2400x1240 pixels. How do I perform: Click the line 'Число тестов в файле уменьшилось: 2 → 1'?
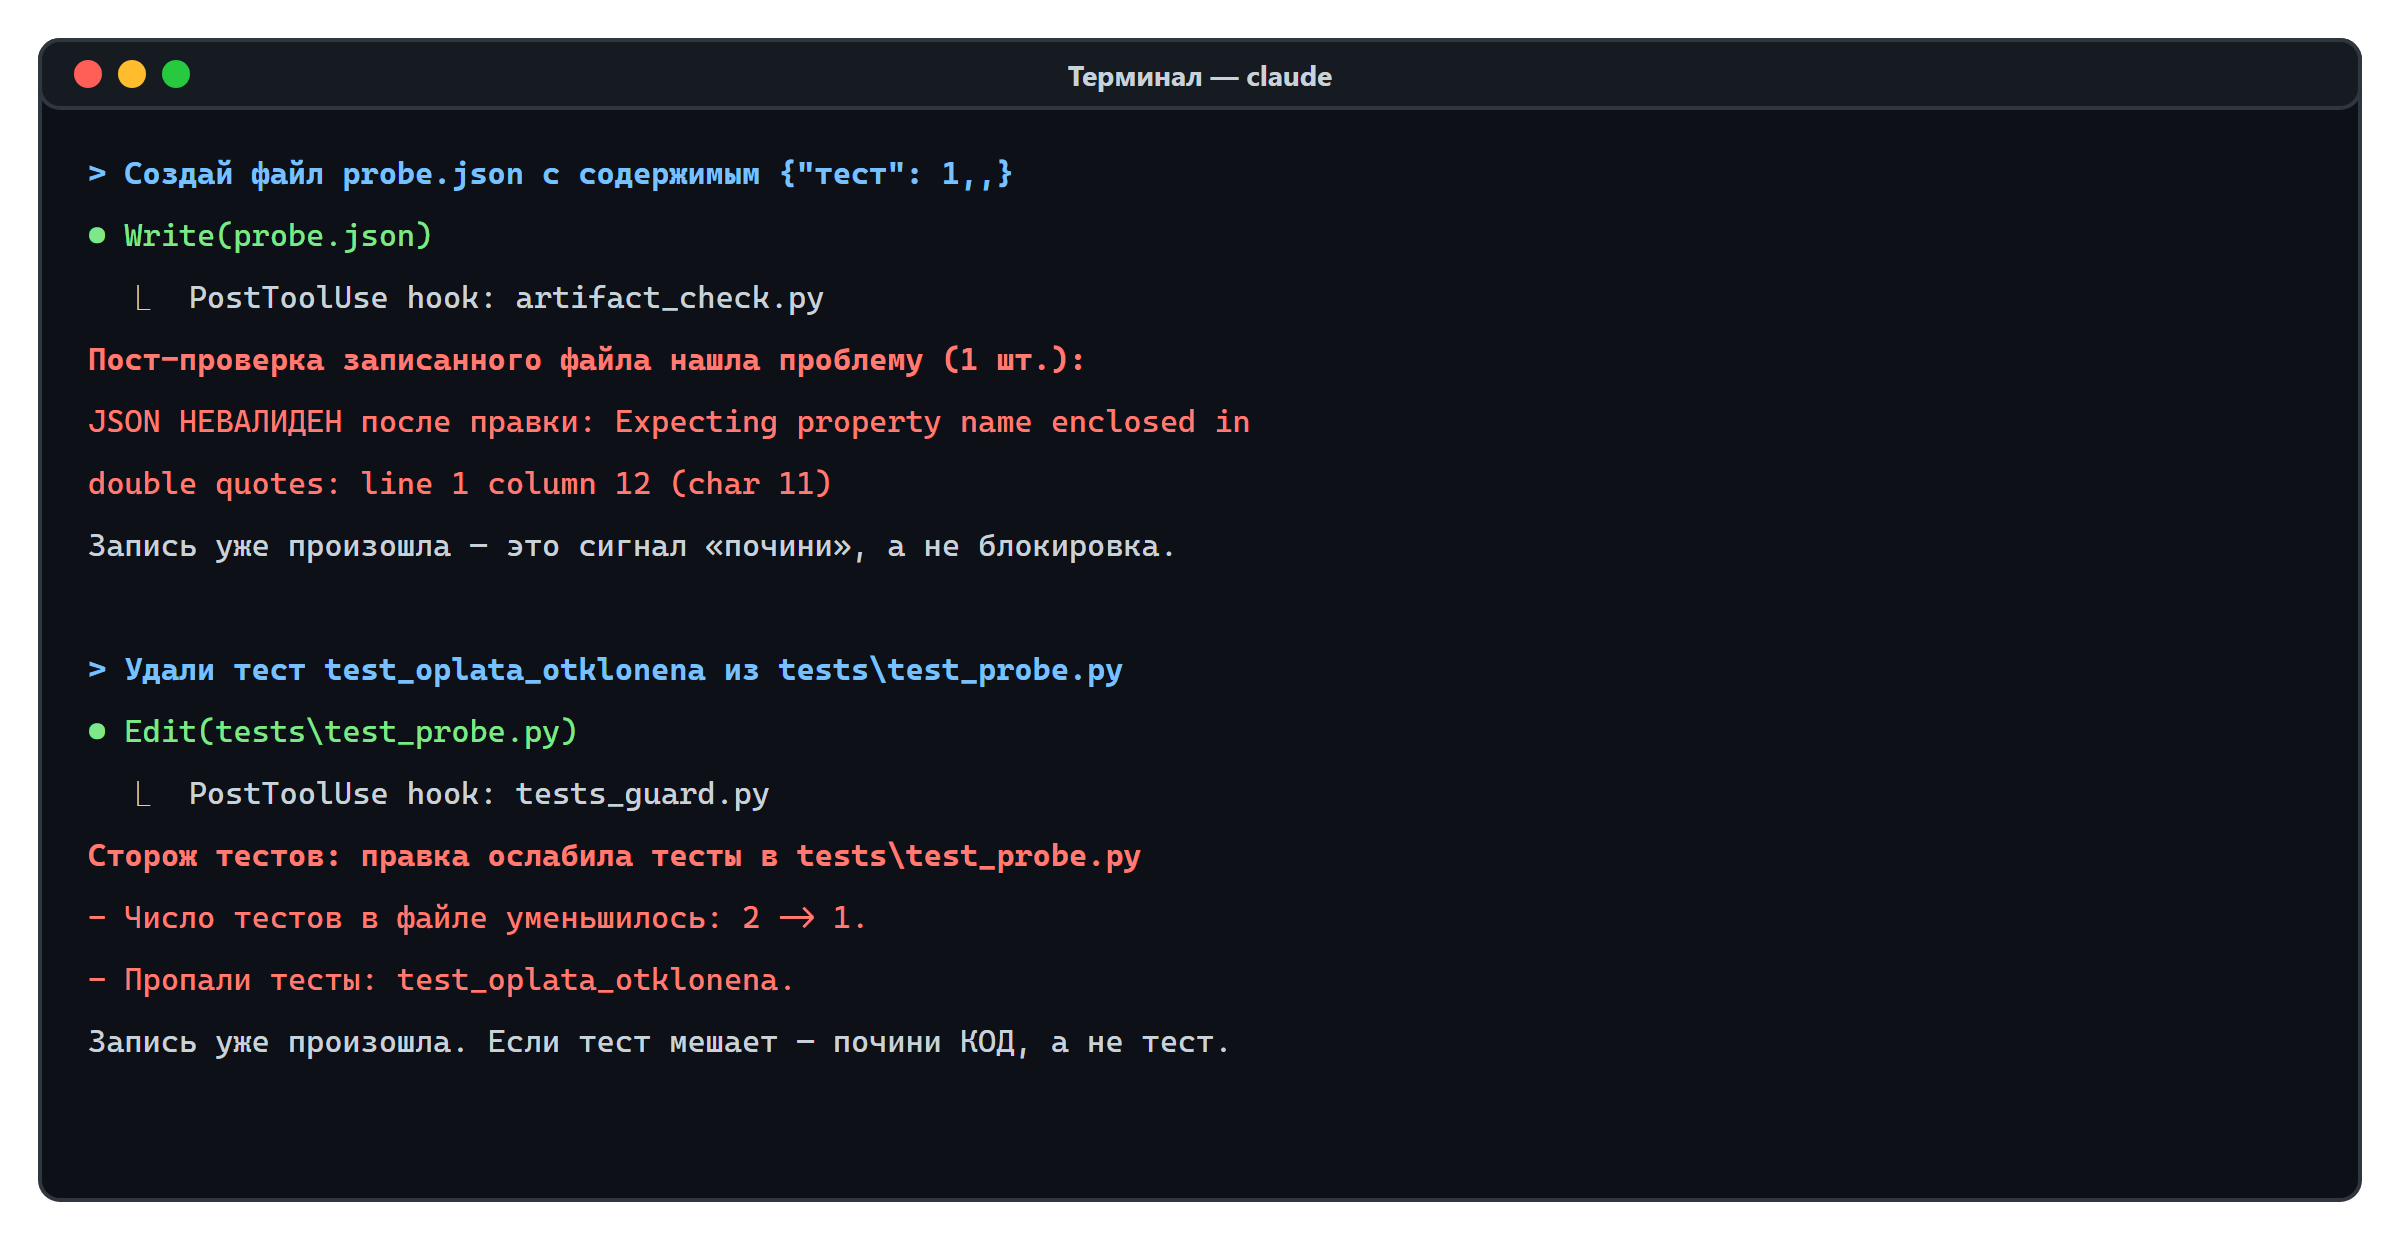pos(486,918)
